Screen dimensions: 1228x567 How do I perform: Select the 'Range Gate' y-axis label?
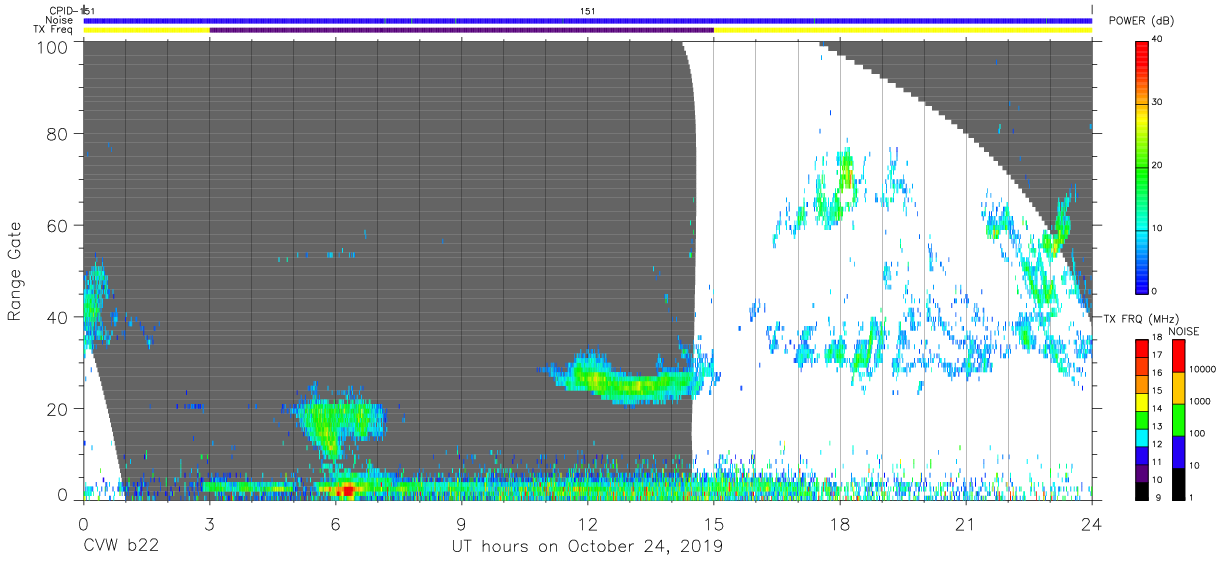point(15,272)
